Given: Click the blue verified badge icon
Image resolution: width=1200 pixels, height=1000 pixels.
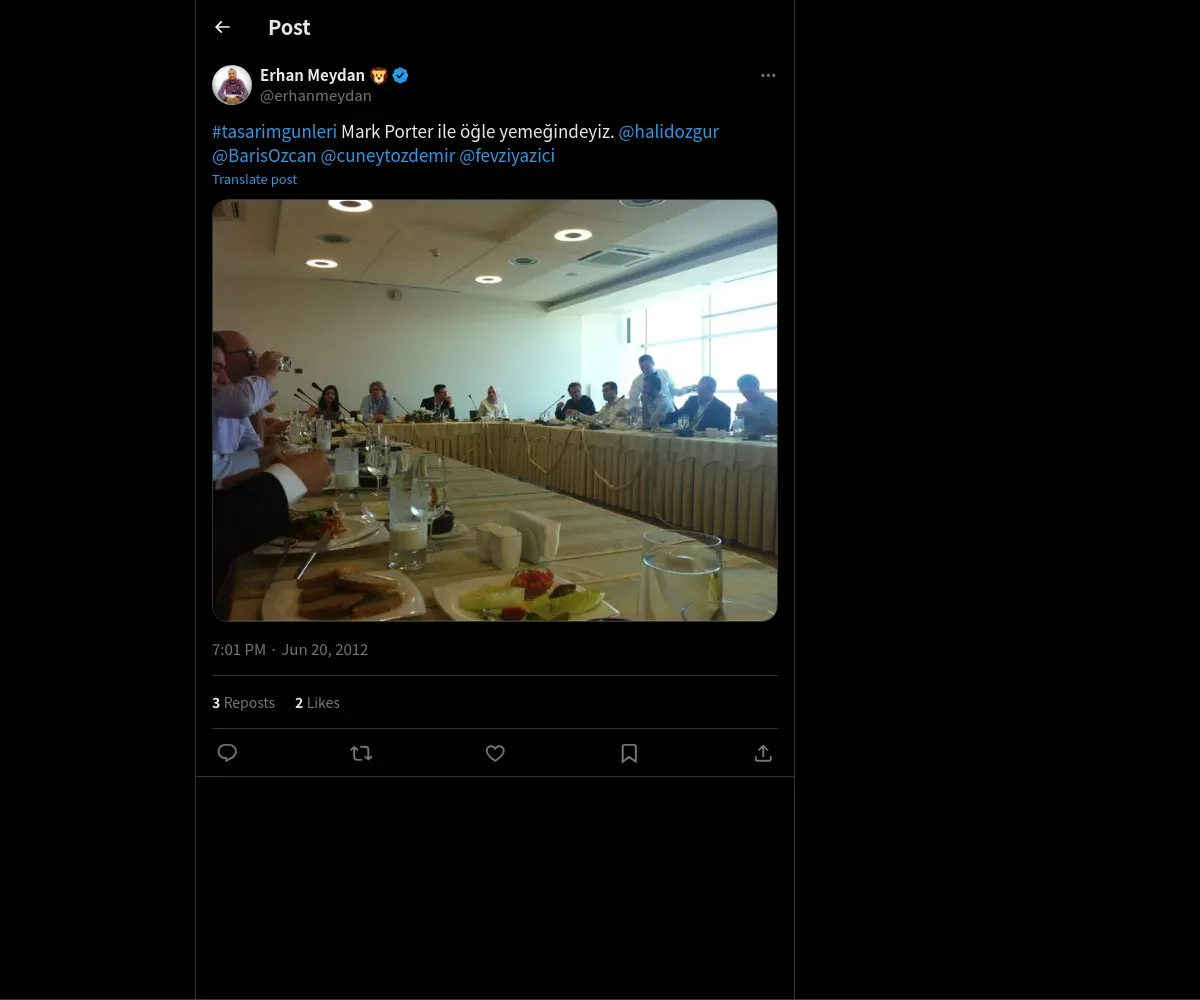Looking at the screenshot, I should coord(400,75).
